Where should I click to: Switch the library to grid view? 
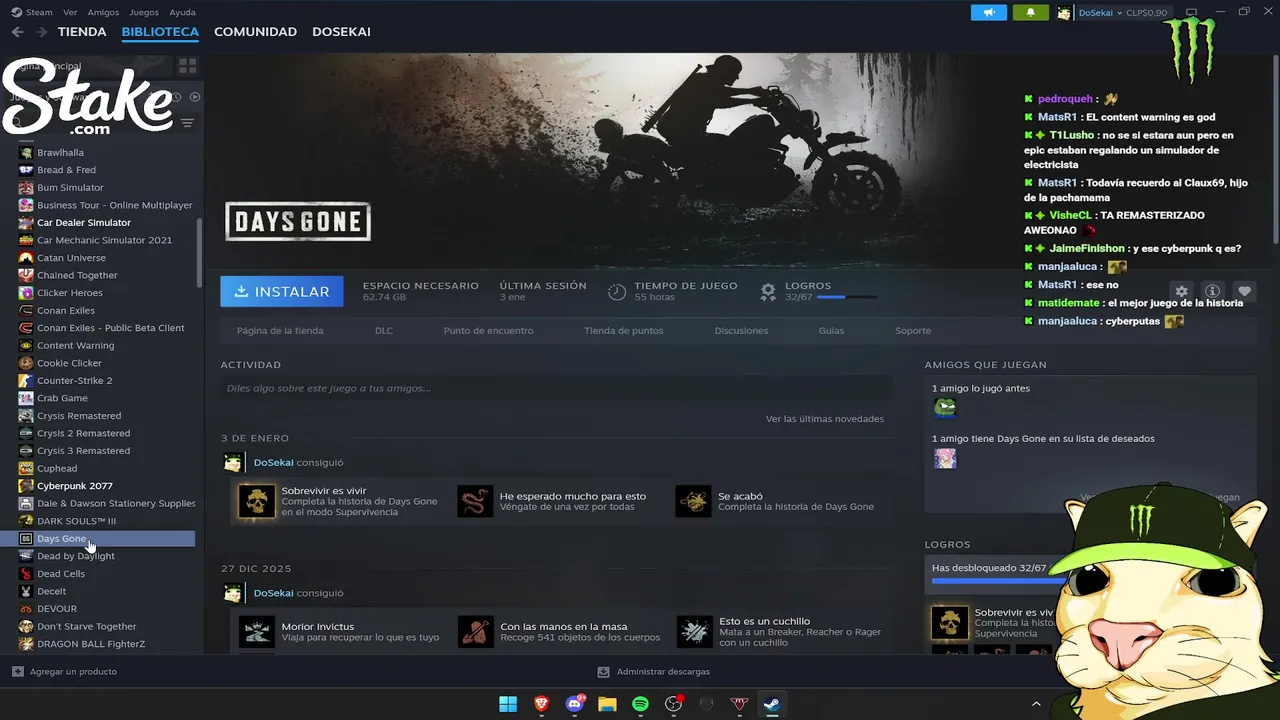[187, 66]
